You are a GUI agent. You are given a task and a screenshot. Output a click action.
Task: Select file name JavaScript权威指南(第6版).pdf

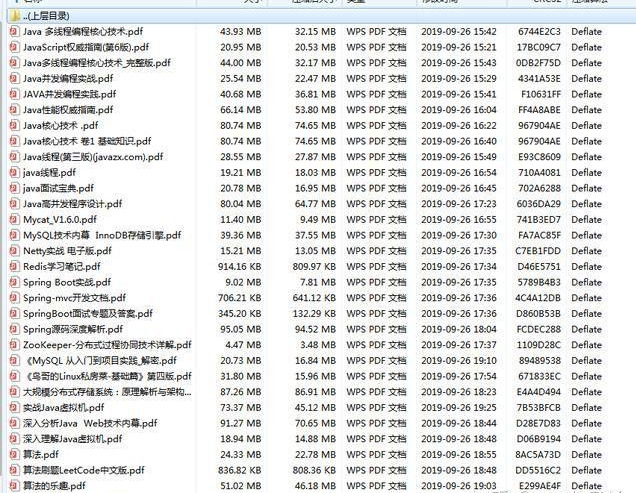[x=86, y=47]
